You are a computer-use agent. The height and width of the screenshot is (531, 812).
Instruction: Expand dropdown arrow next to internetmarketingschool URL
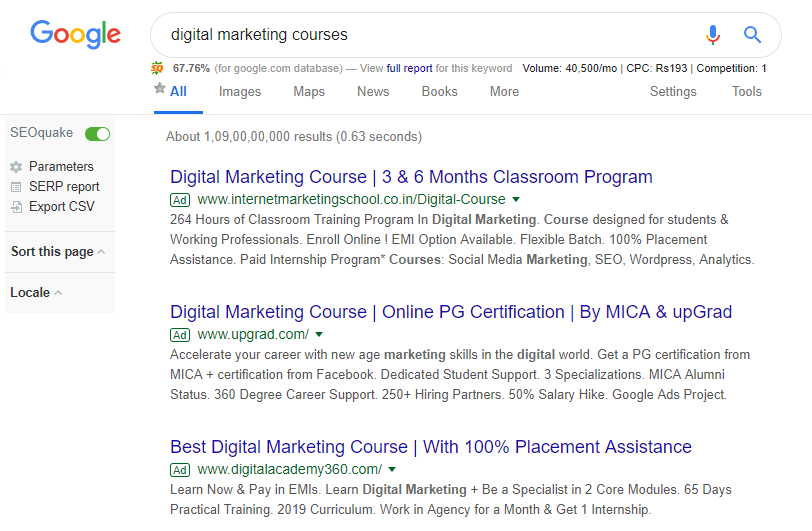click(x=516, y=199)
